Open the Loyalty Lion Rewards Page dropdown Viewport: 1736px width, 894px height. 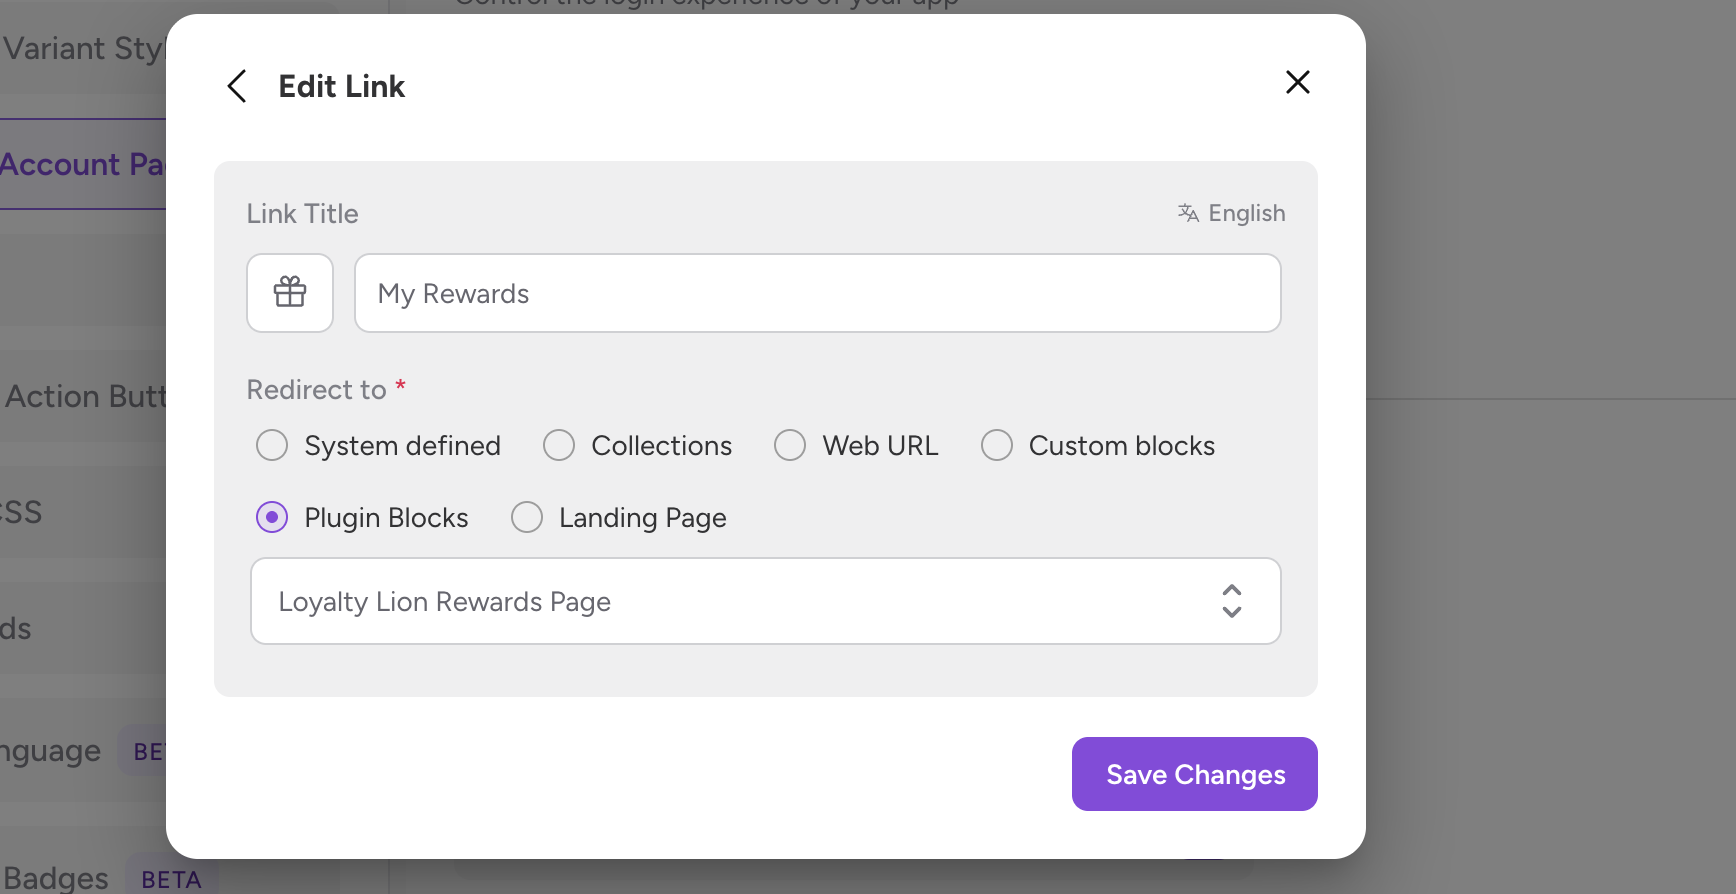[765, 601]
